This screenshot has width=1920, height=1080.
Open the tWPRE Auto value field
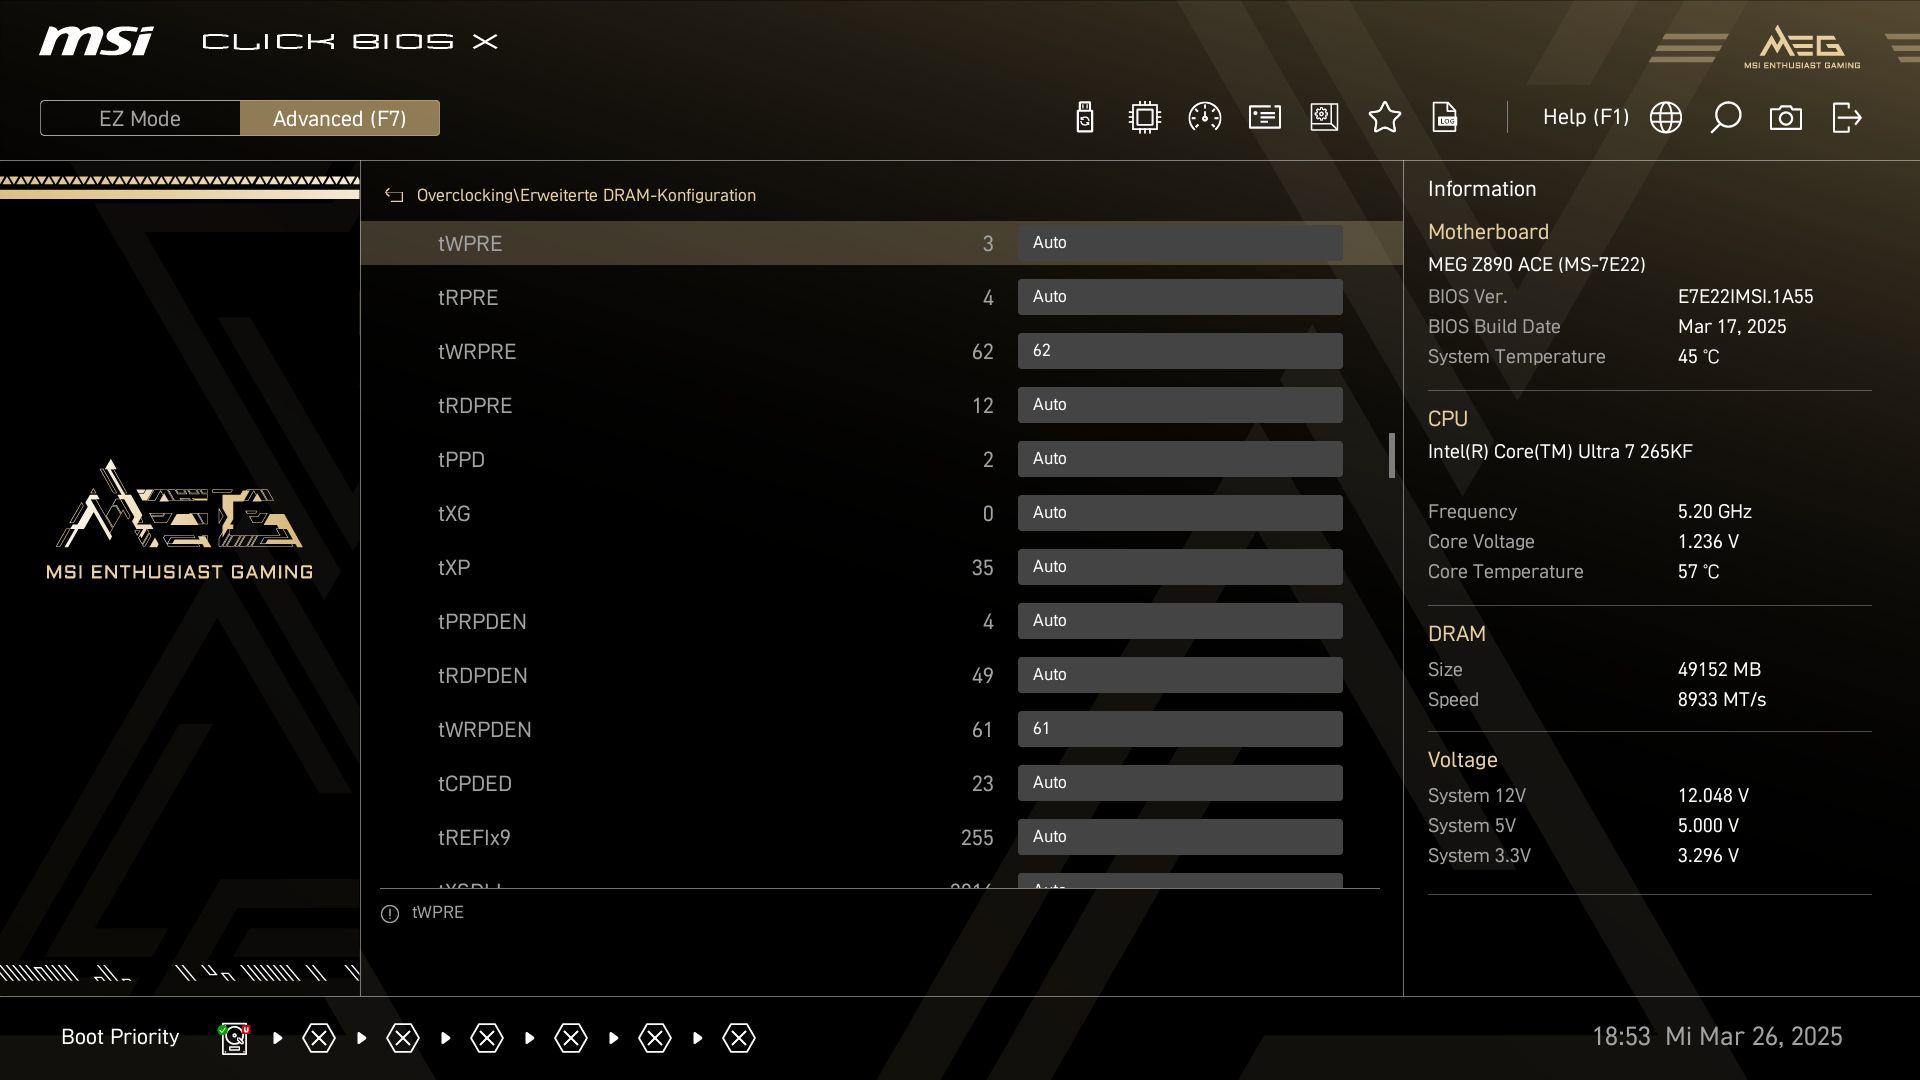pos(1179,243)
